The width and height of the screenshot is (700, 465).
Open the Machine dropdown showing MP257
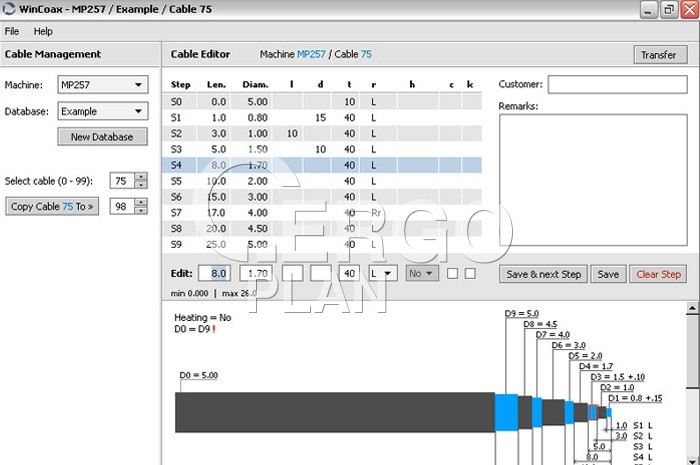[103, 85]
